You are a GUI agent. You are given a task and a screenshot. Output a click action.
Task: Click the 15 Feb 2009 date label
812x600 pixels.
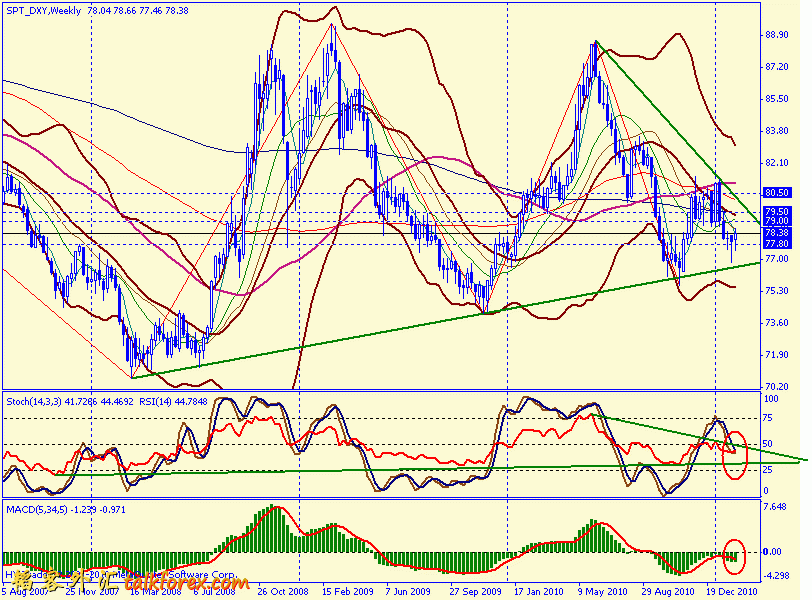tap(347, 592)
